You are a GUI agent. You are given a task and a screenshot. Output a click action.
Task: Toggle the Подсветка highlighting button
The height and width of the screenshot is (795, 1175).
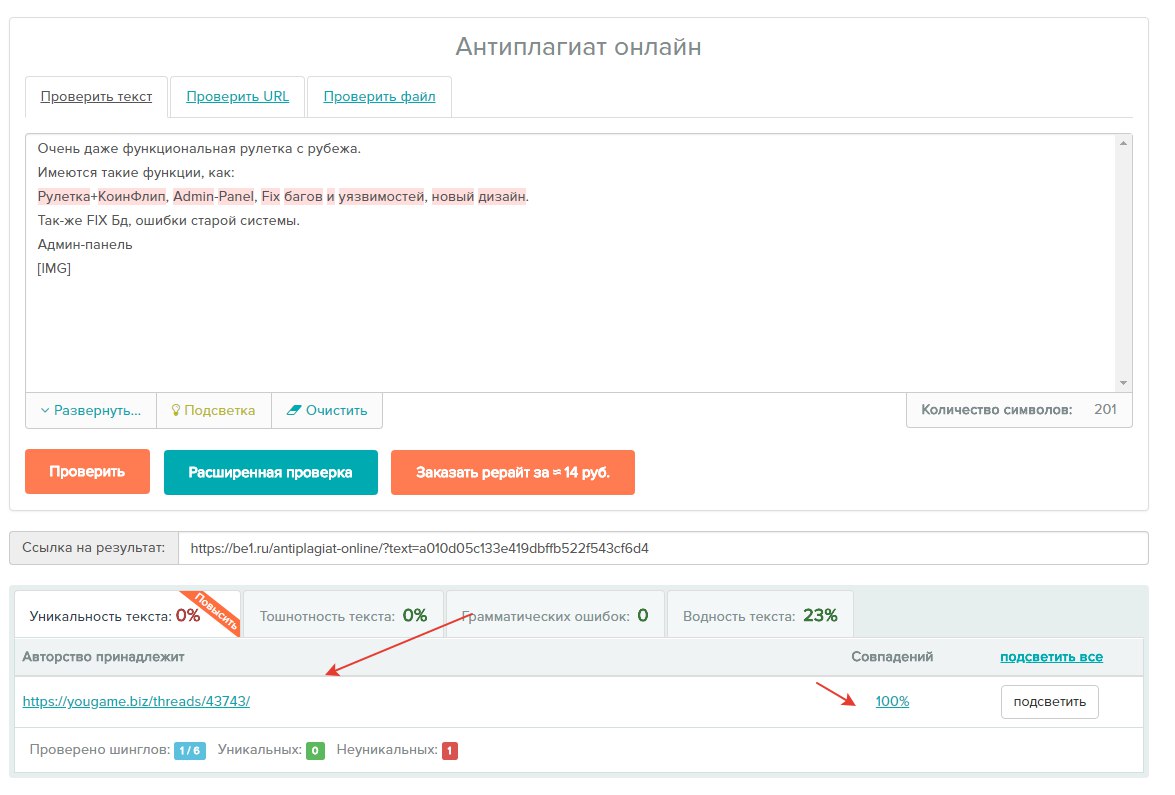click(x=214, y=411)
